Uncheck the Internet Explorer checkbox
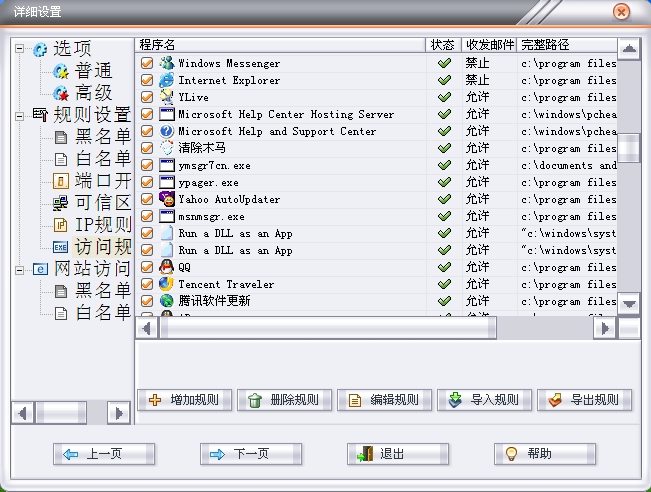 point(147,80)
